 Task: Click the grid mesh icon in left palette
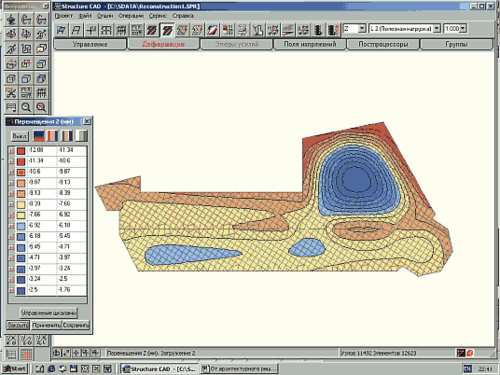(41, 92)
